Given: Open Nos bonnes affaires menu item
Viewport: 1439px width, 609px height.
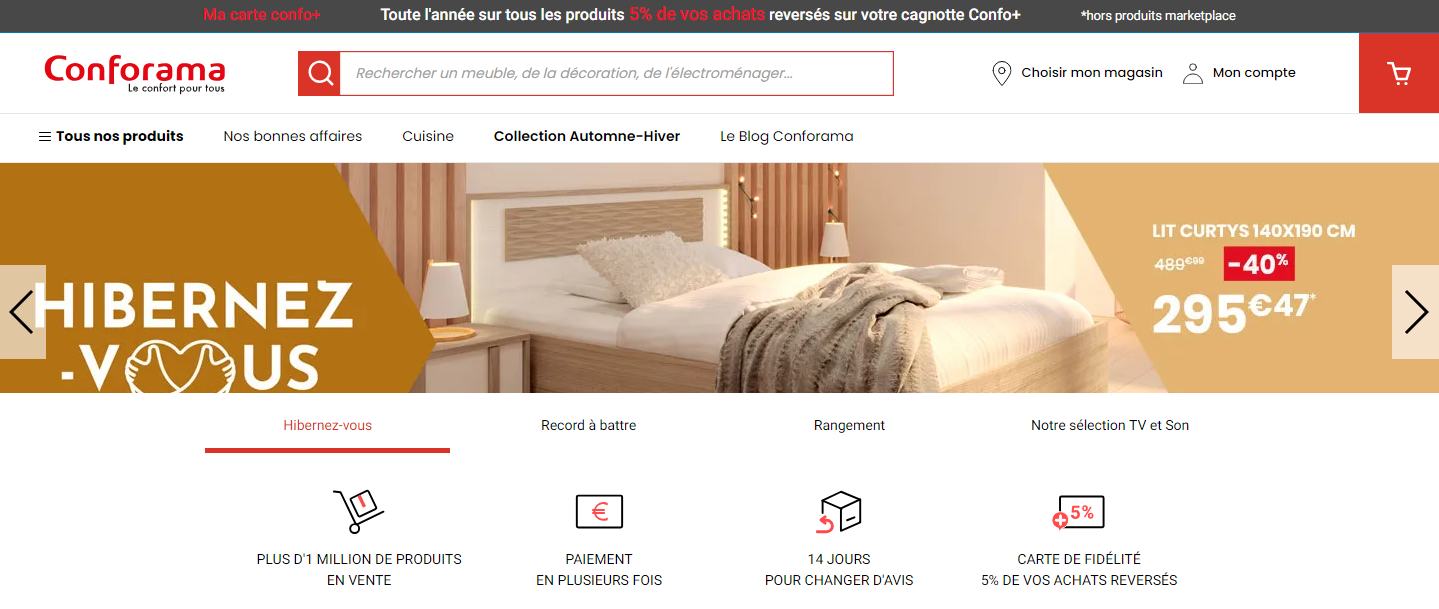Looking at the screenshot, I should tap(293, 136).
